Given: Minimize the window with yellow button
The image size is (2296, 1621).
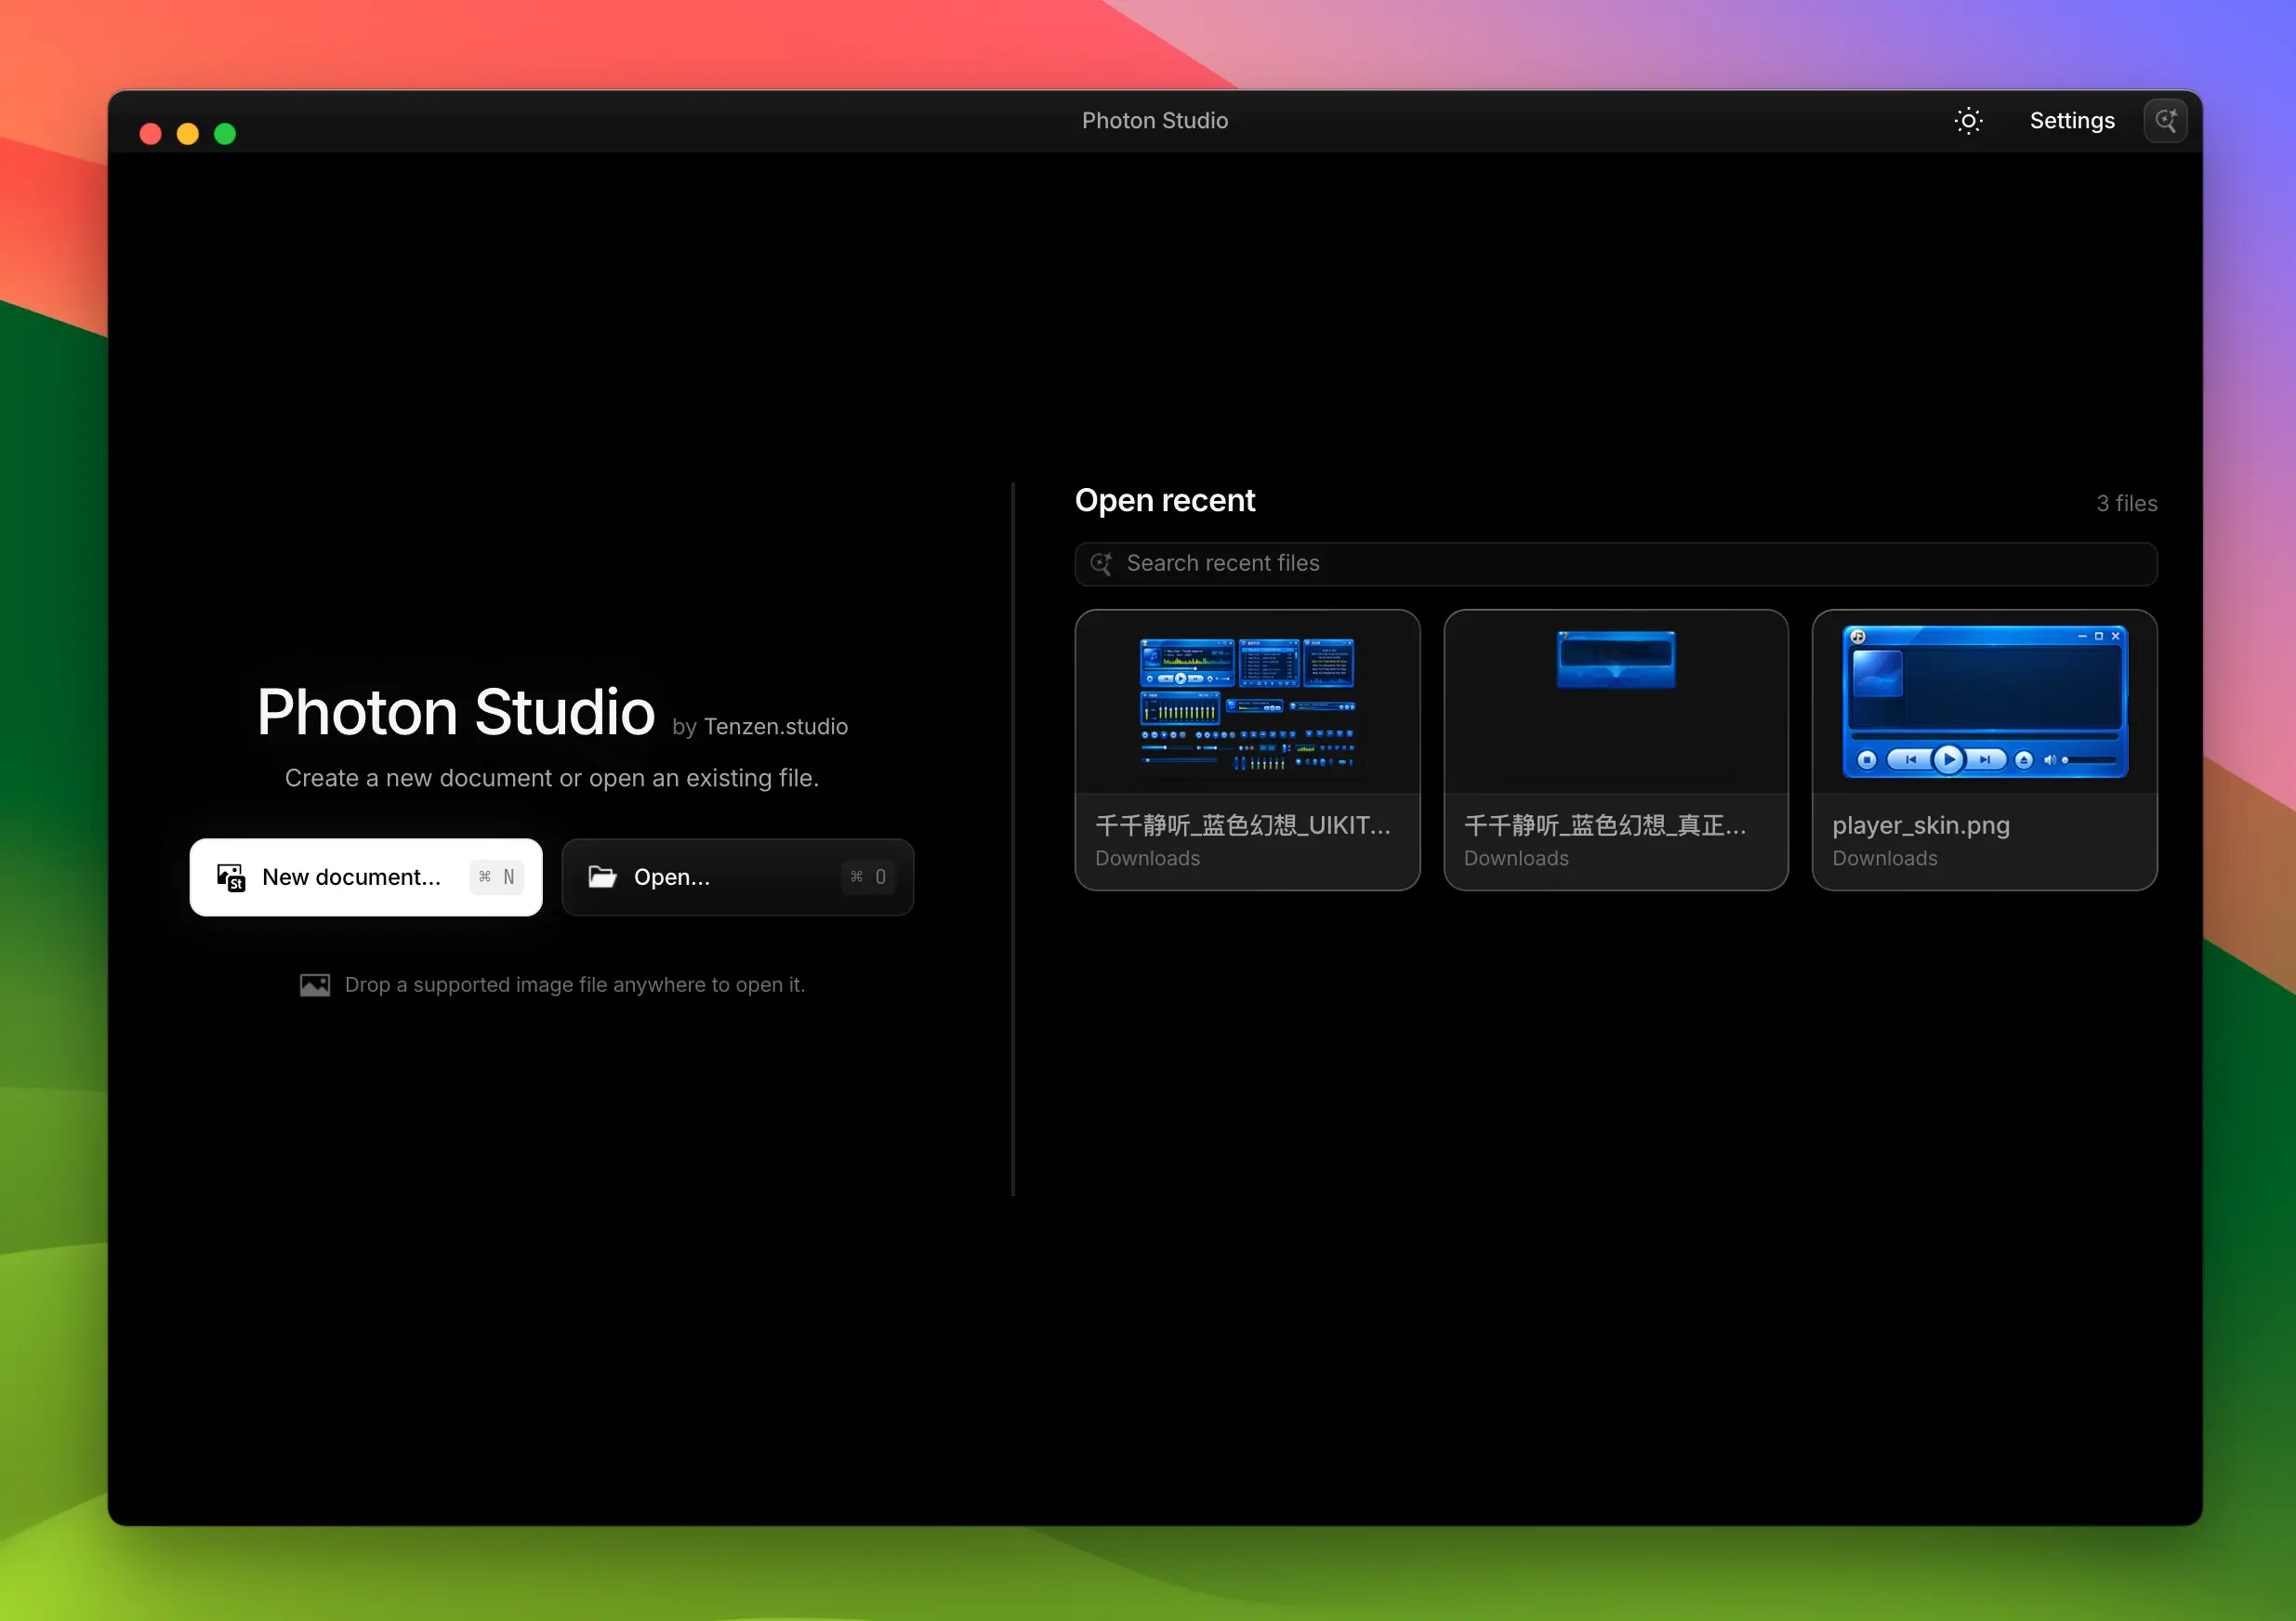Looking at the screenshot, I should (x=188, y=134).
